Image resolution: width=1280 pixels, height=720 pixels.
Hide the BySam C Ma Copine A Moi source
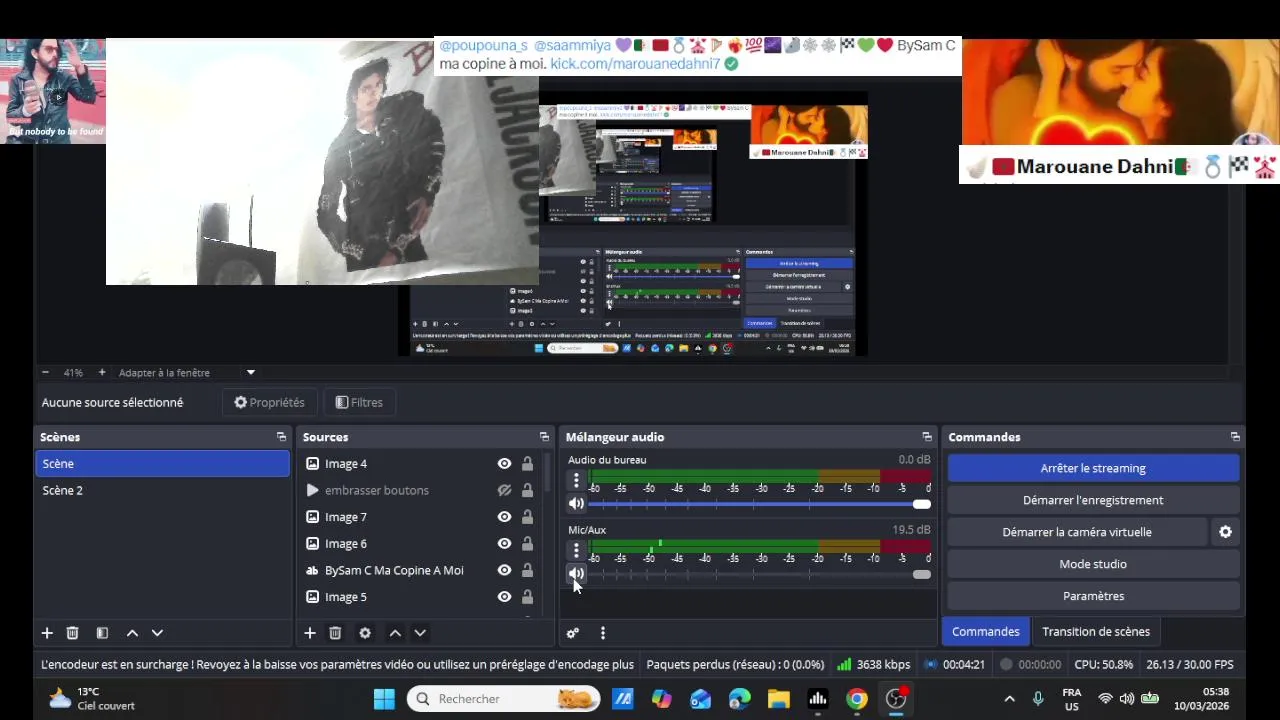(x=504, y=570)
